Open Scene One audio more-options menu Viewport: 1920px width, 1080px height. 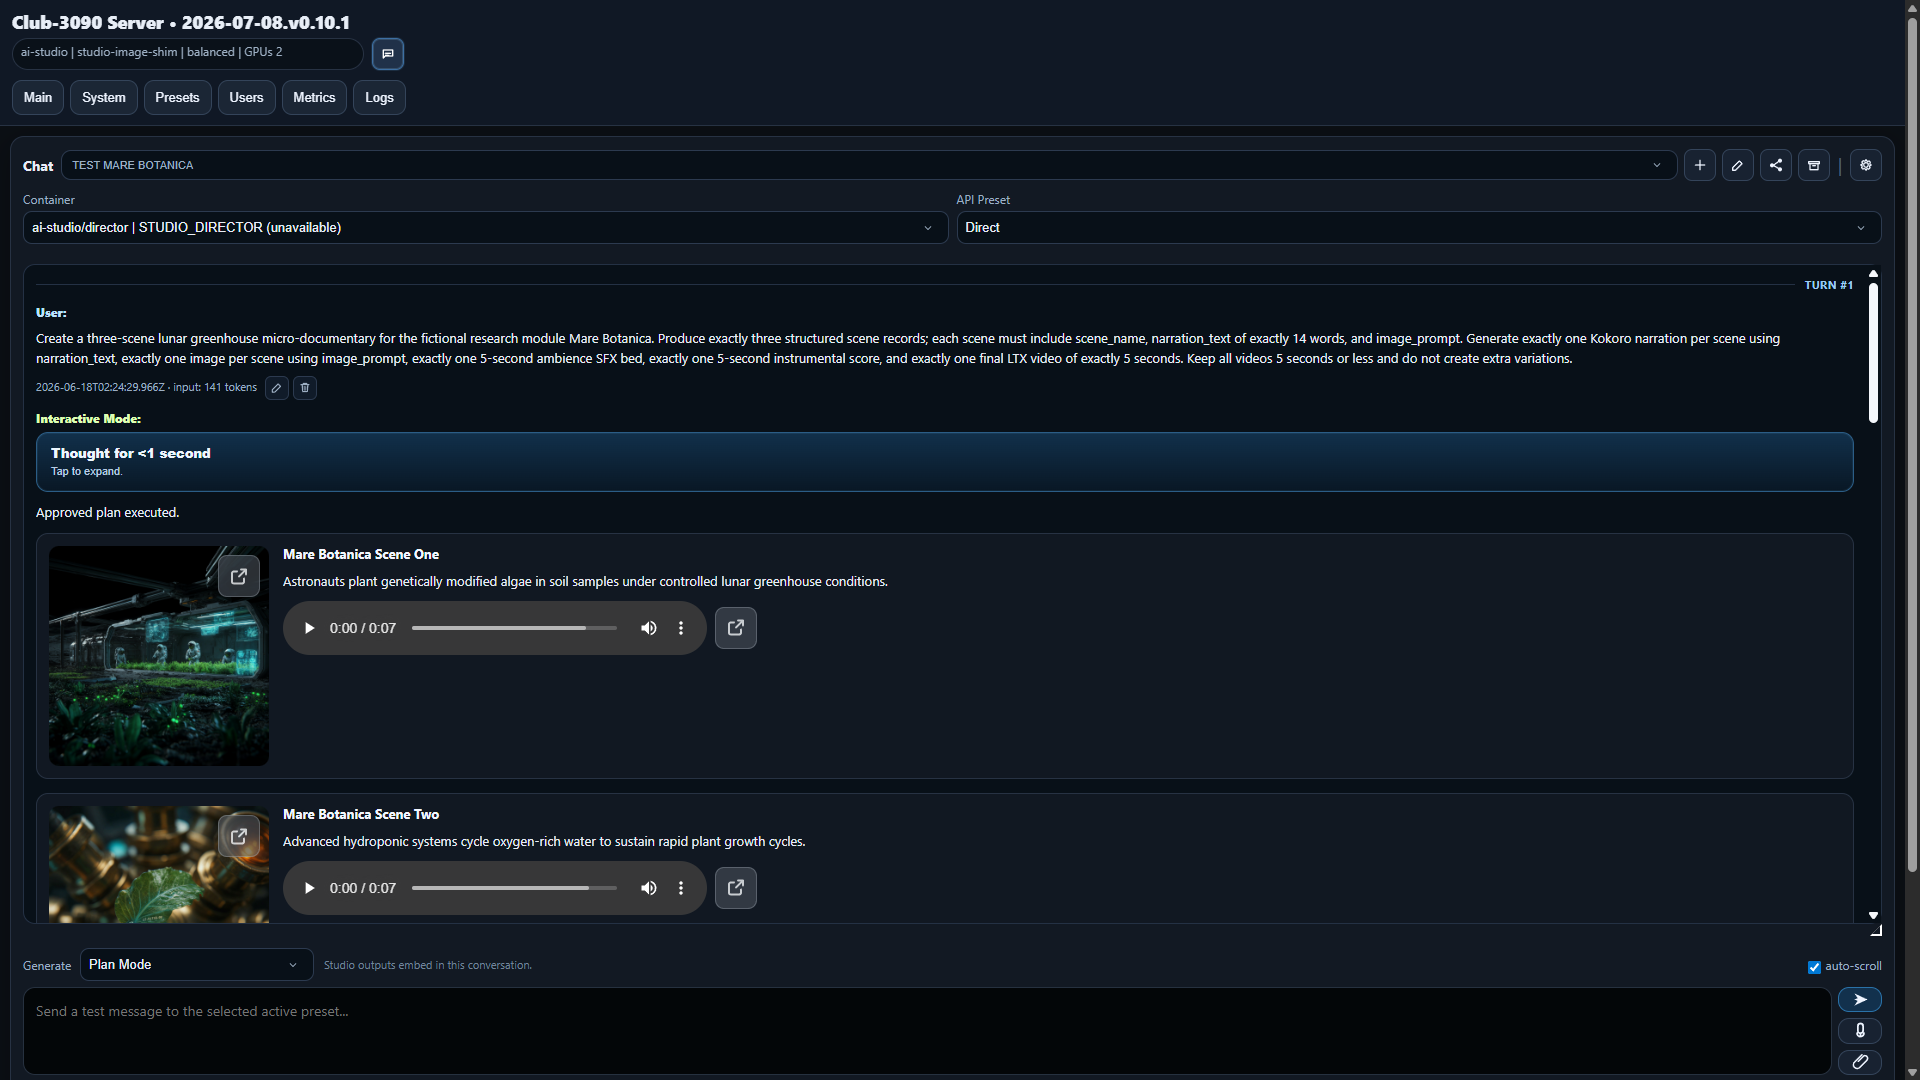click(x=681, y=628)
